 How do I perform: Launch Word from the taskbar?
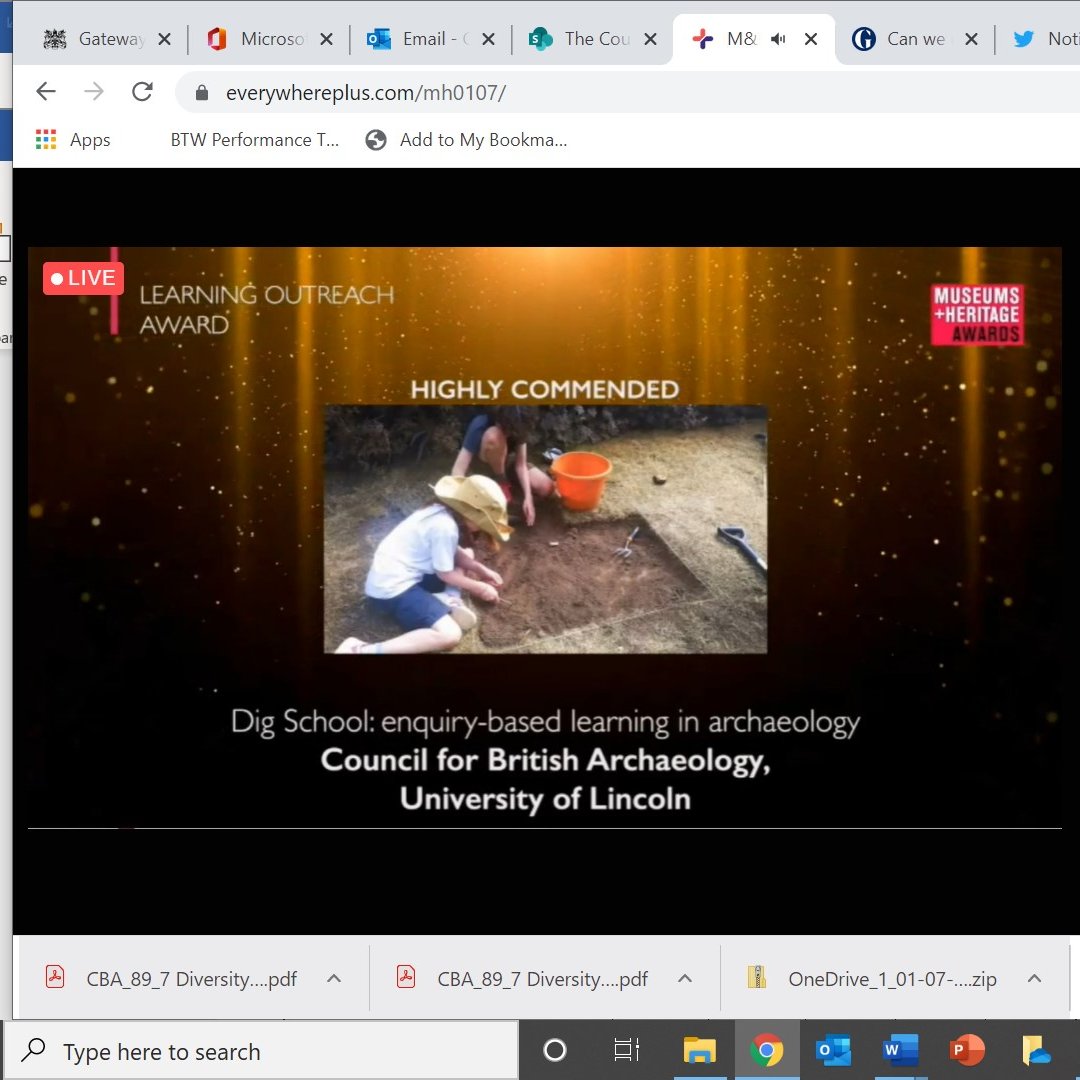click(x=899, y=1051)
